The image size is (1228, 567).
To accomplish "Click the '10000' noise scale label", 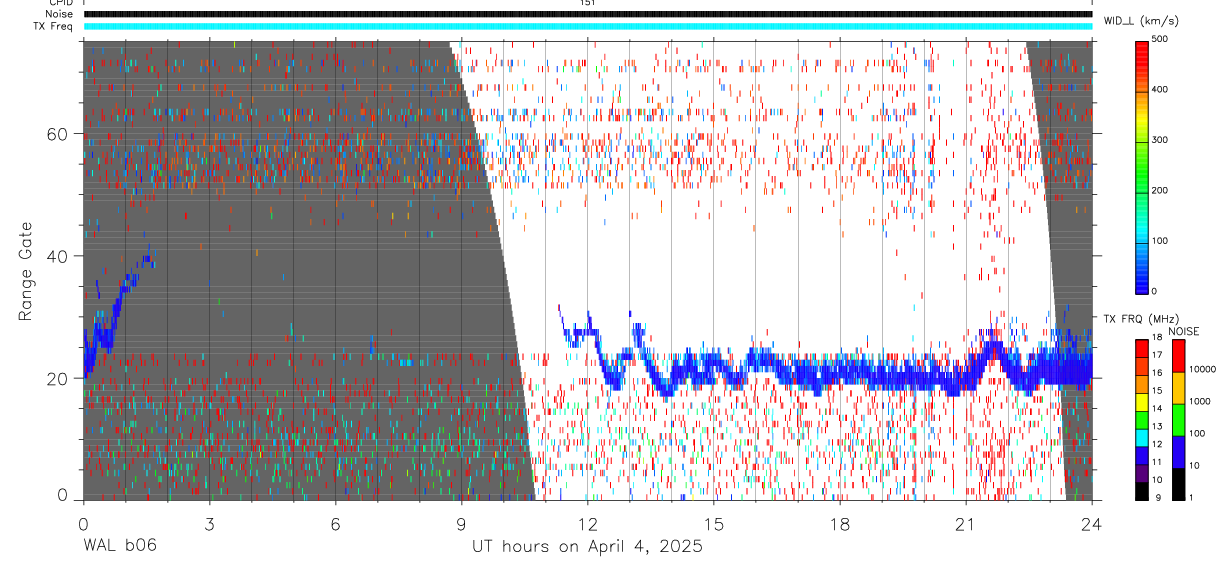I will point(1204,369).
